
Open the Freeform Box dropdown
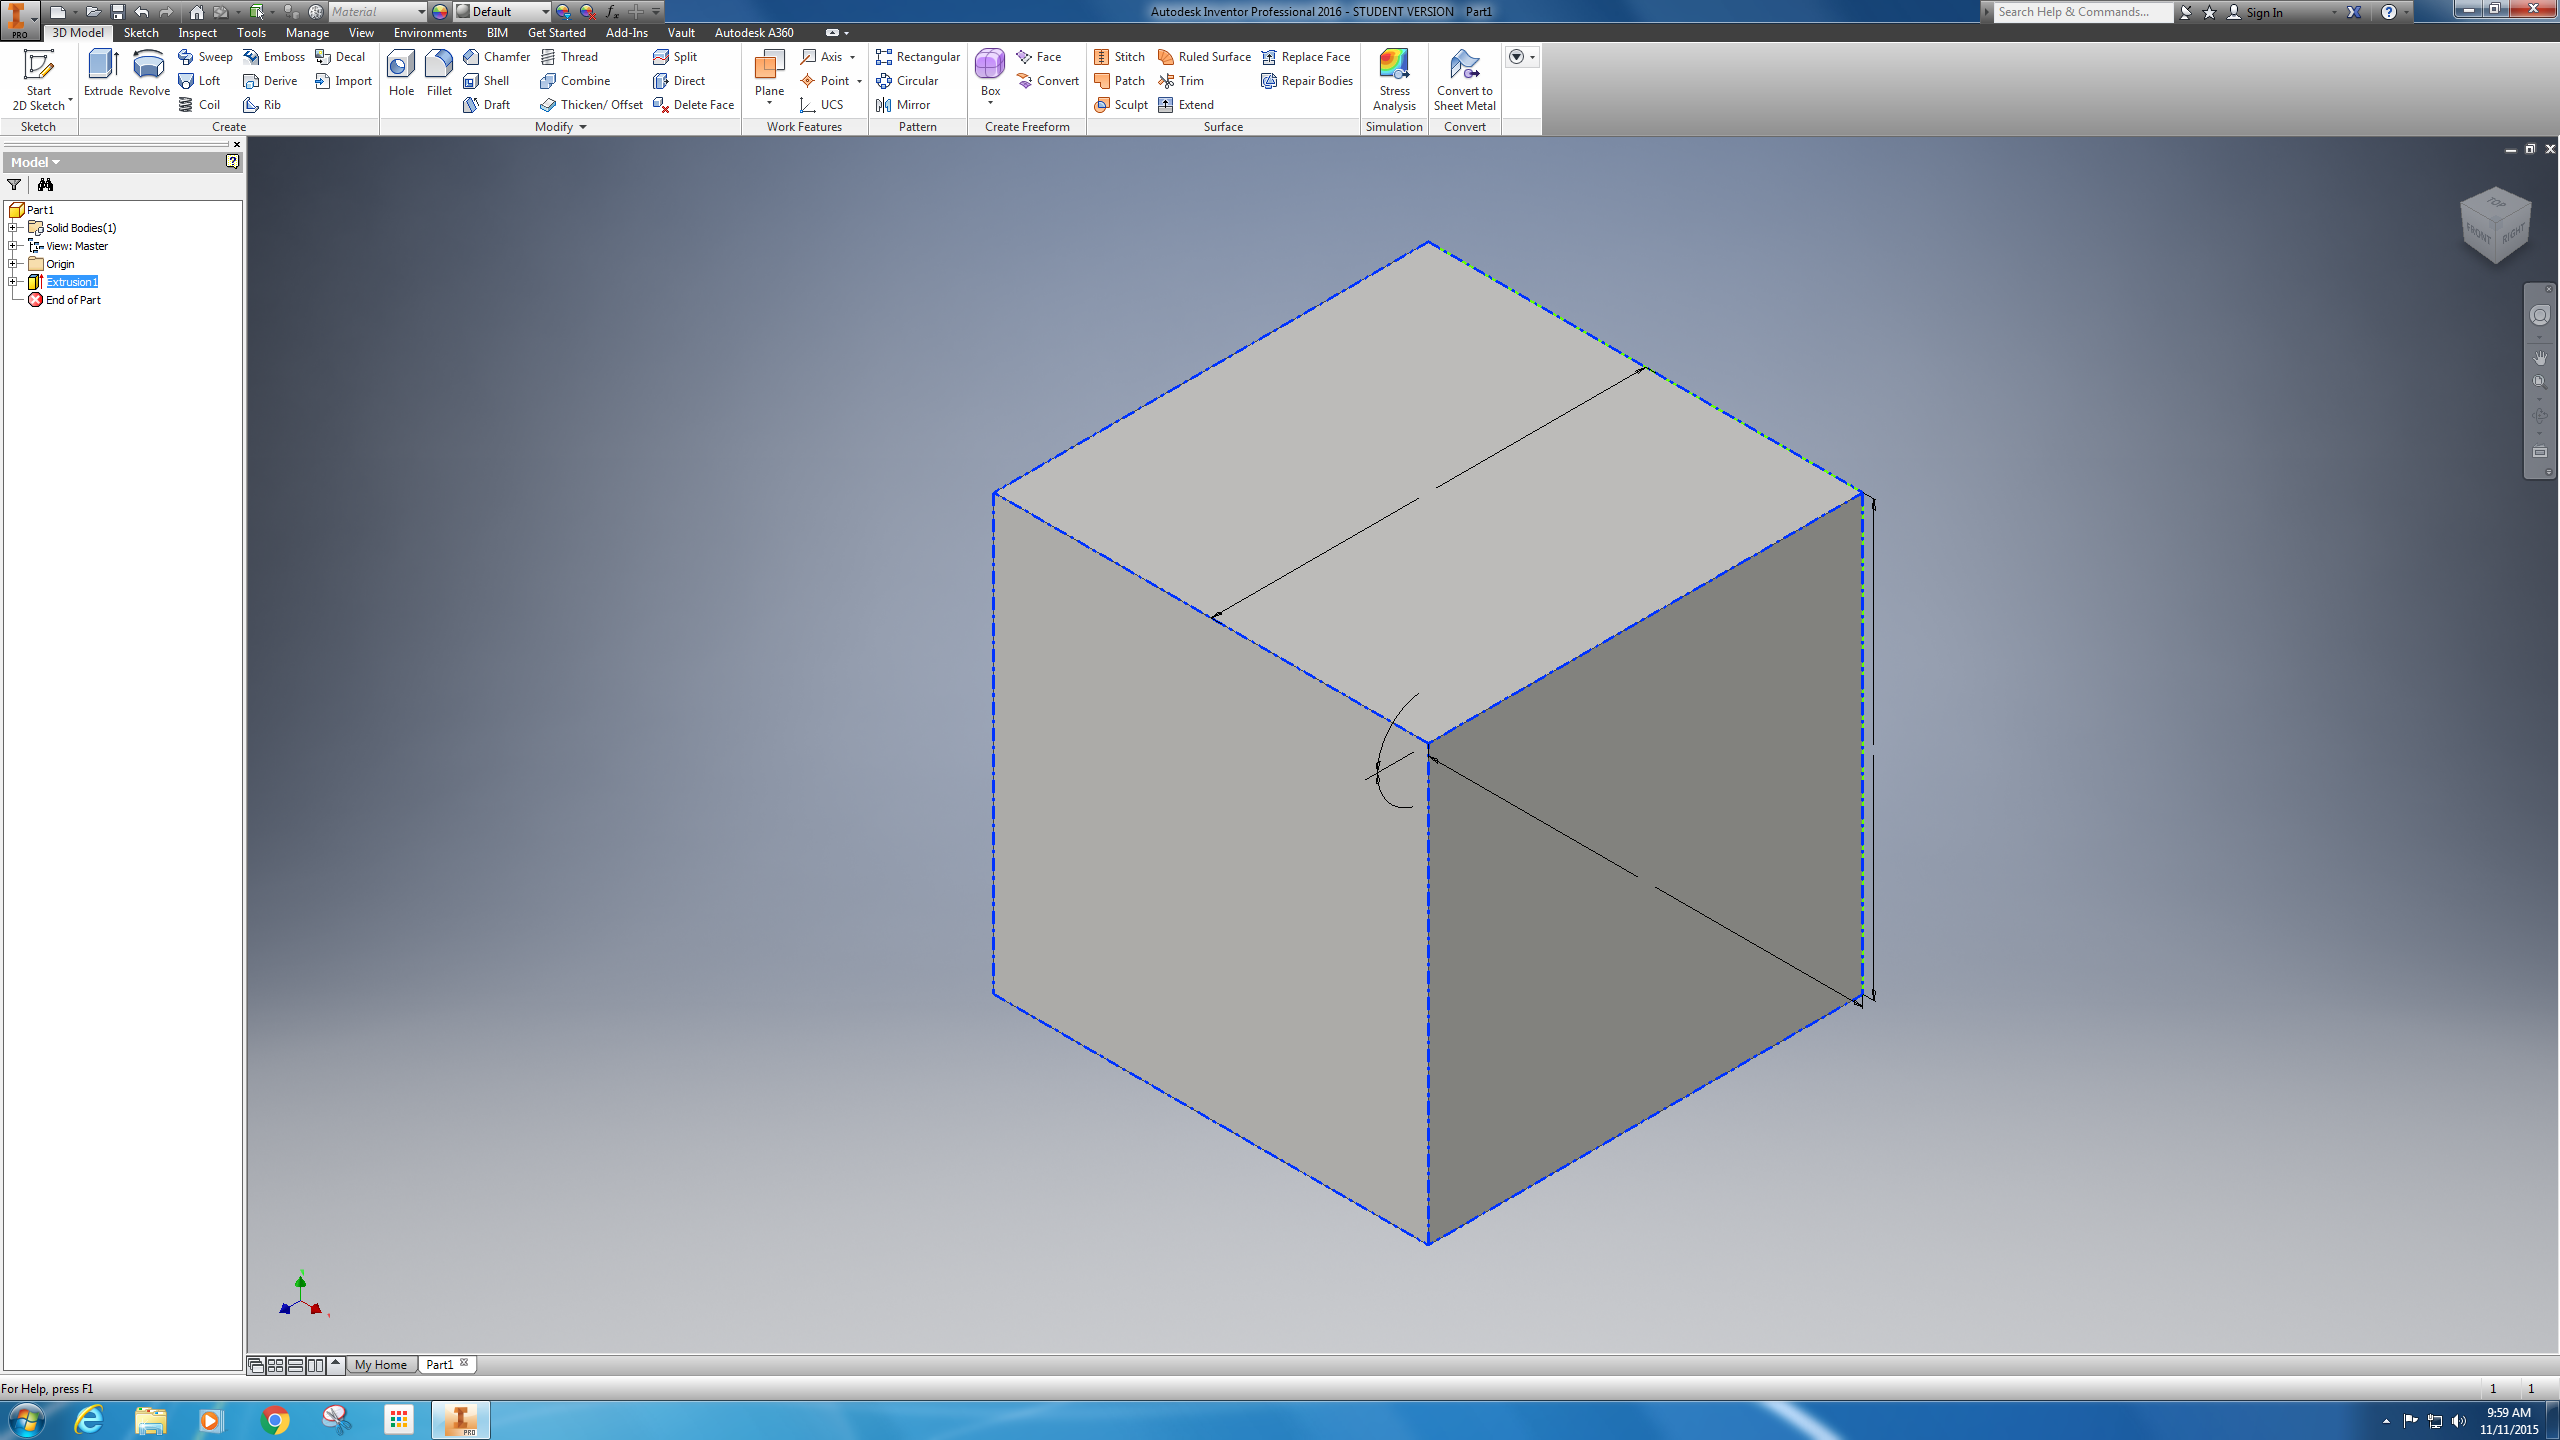(x=990, y=103)
